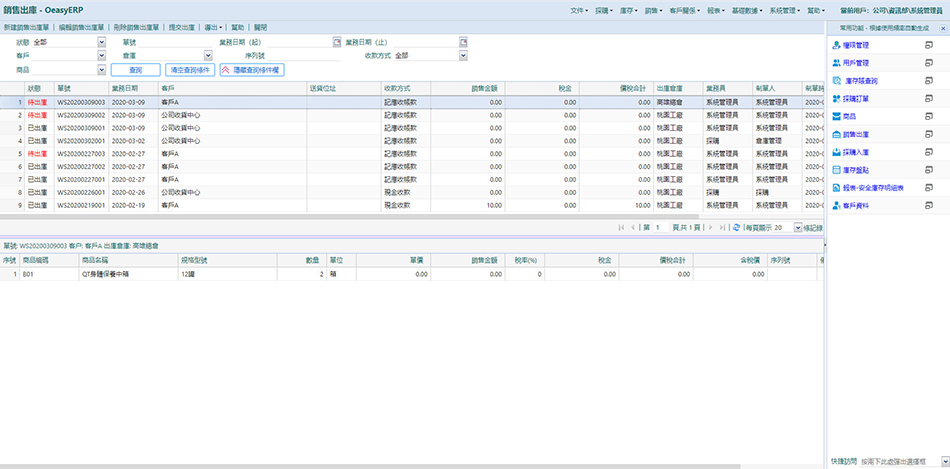The image size is (950, 469).
Task: Click the 採購入庫 sidebar icon
Action: point(836,152)
